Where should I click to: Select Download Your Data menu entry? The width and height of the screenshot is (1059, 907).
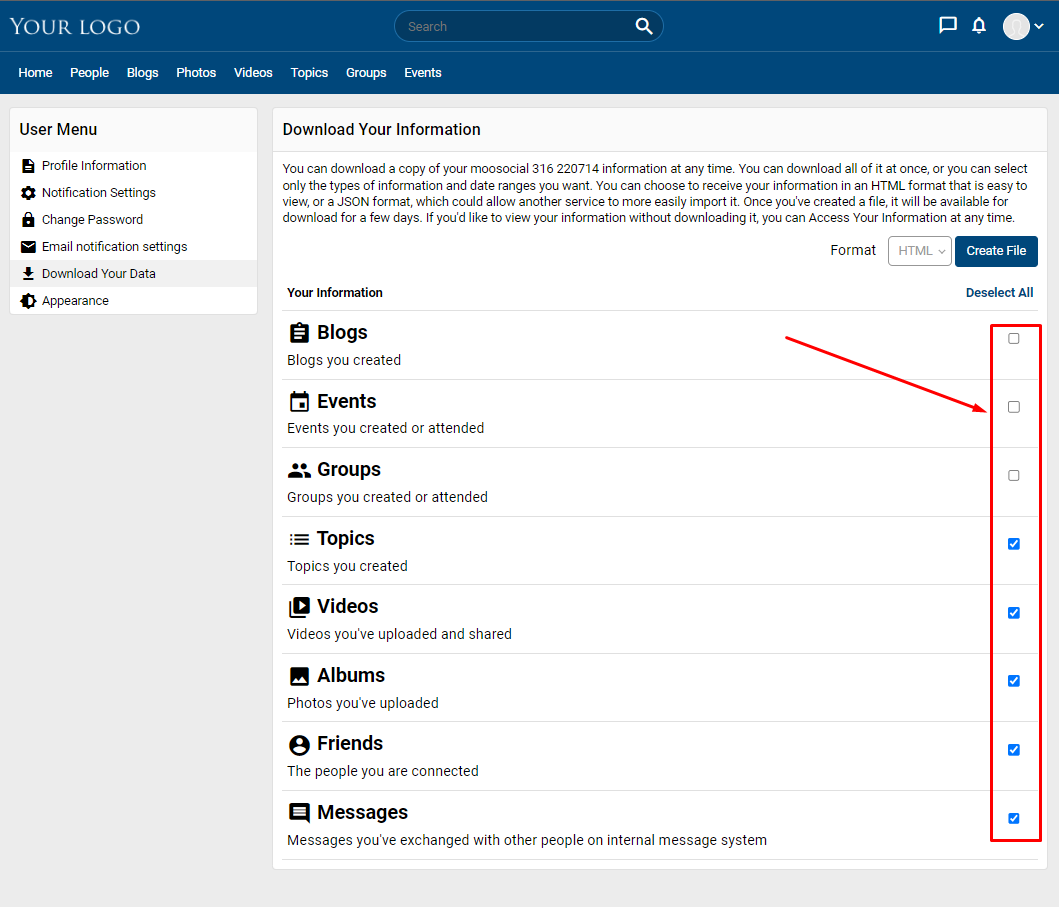(x=134, y=274)
